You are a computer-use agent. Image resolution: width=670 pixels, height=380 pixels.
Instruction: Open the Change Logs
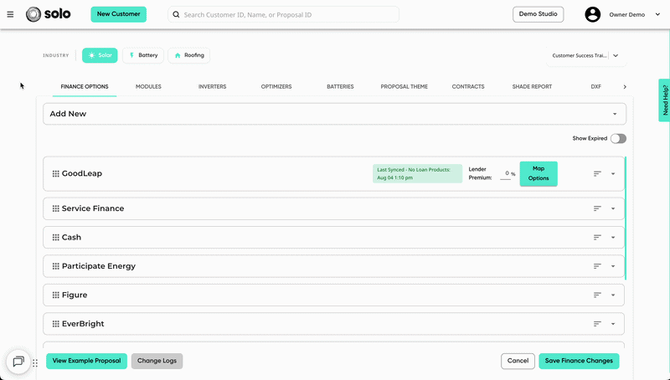click(x=157, y=361)
